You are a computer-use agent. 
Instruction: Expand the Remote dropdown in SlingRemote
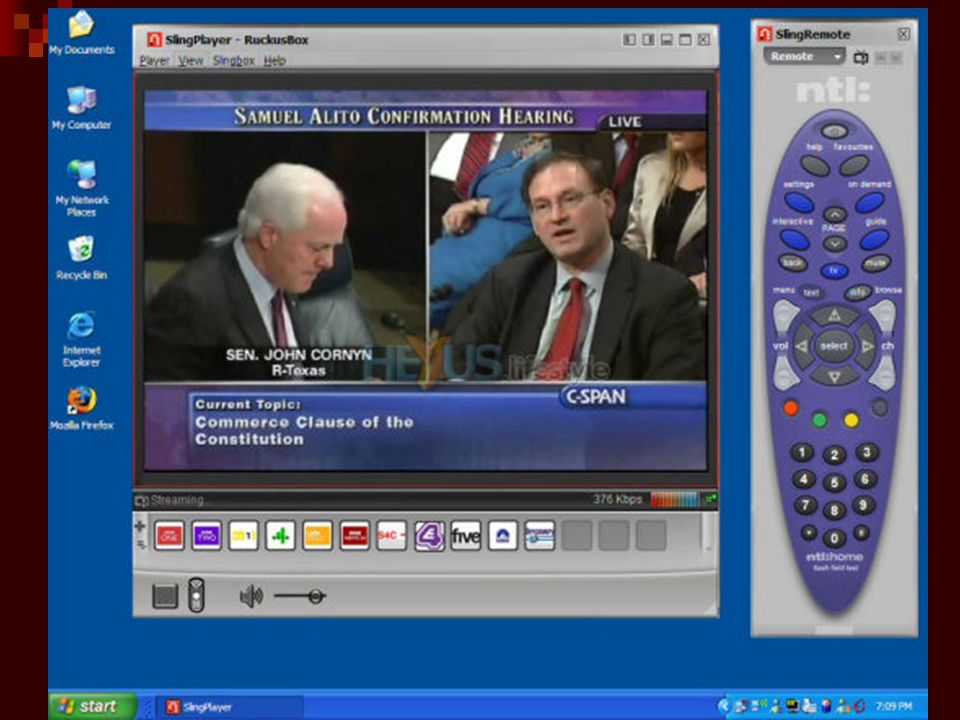coord(804,56)
